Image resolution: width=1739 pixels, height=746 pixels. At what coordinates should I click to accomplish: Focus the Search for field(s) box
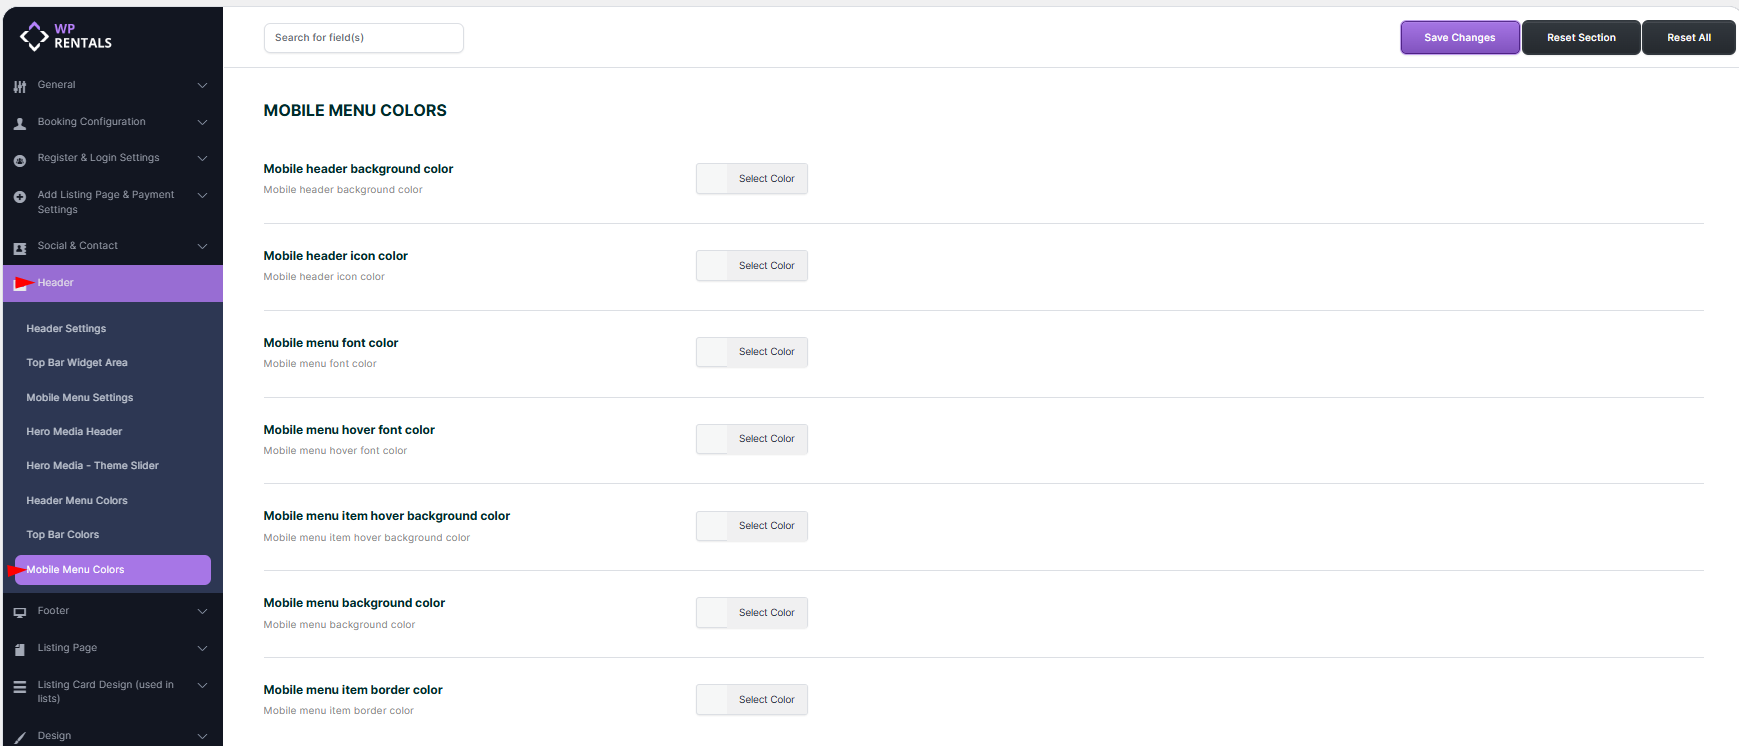363,38
